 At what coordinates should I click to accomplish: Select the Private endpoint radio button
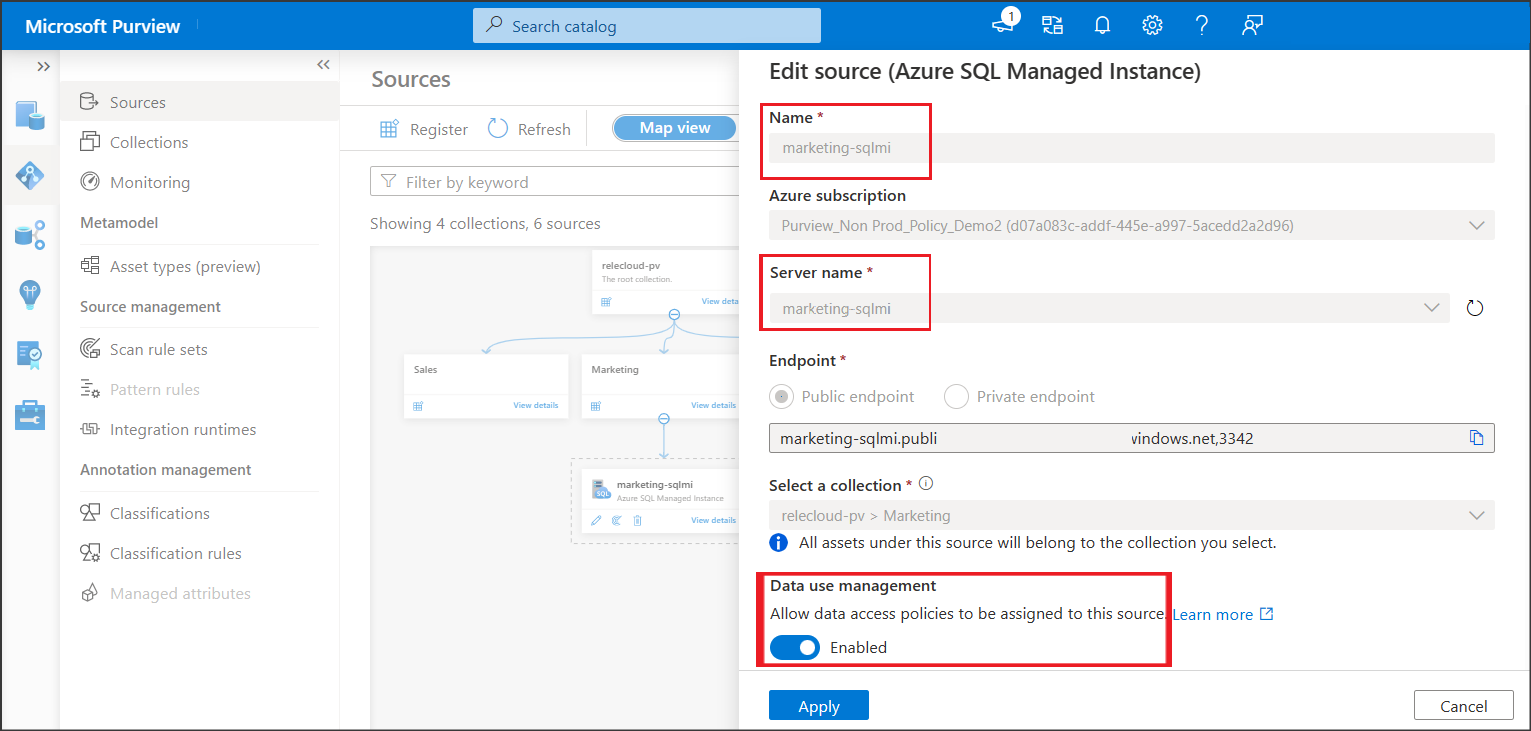tap(956, 396)
